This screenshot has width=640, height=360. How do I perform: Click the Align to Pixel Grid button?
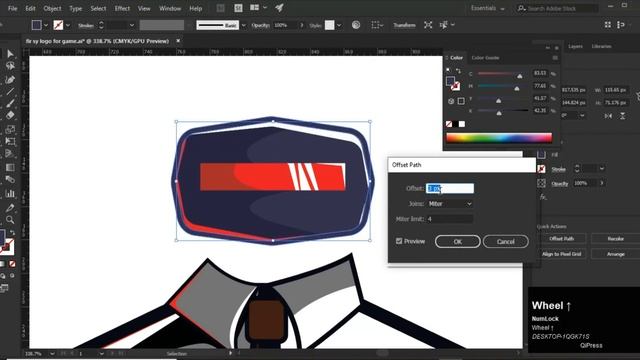pos(562,254)
